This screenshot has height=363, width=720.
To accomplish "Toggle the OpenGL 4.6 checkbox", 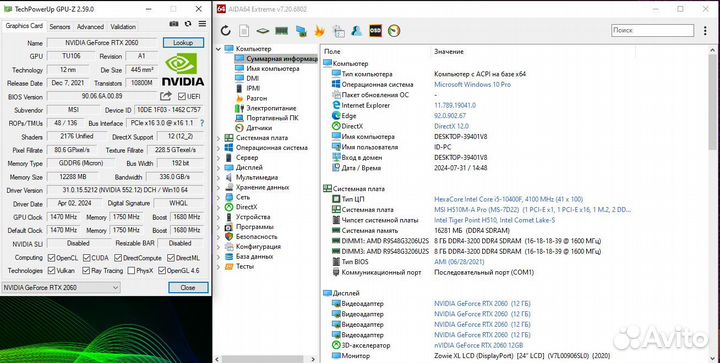I will coord(162,271).
